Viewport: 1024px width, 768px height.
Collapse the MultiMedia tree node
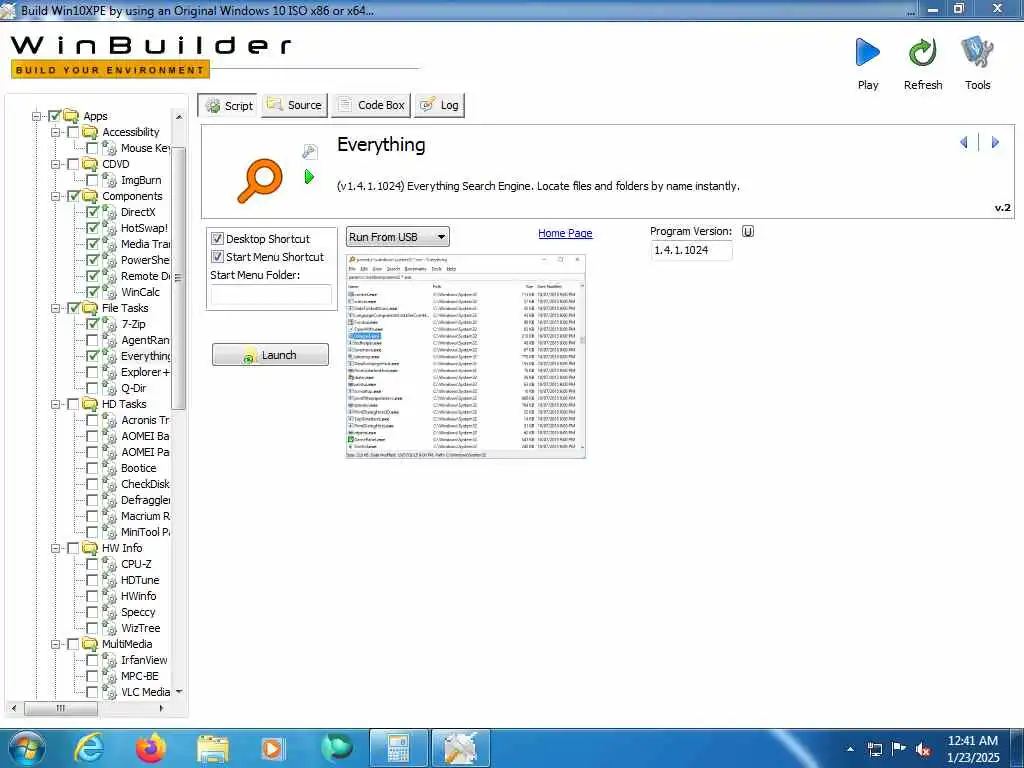point(56,644)
